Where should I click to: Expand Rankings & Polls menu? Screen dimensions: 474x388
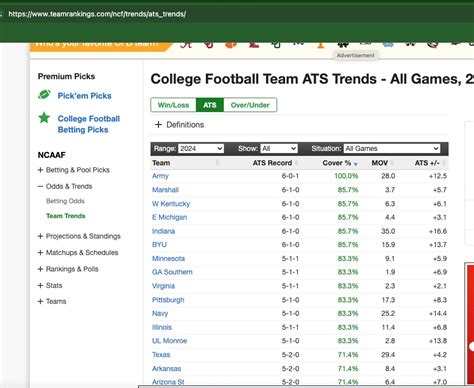pos(68,269)
